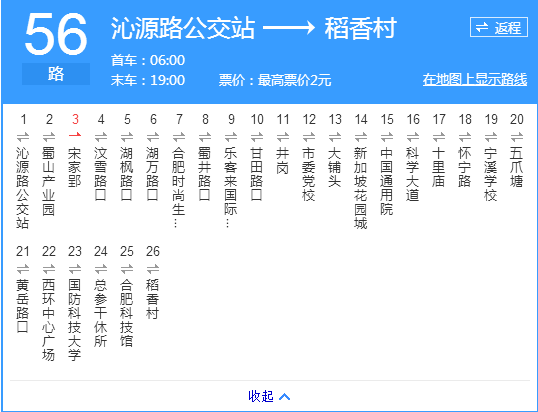Select truncated stop 合肥时尚生…
The height and width of the screenshot is (412, 538).
coord(179,188)
